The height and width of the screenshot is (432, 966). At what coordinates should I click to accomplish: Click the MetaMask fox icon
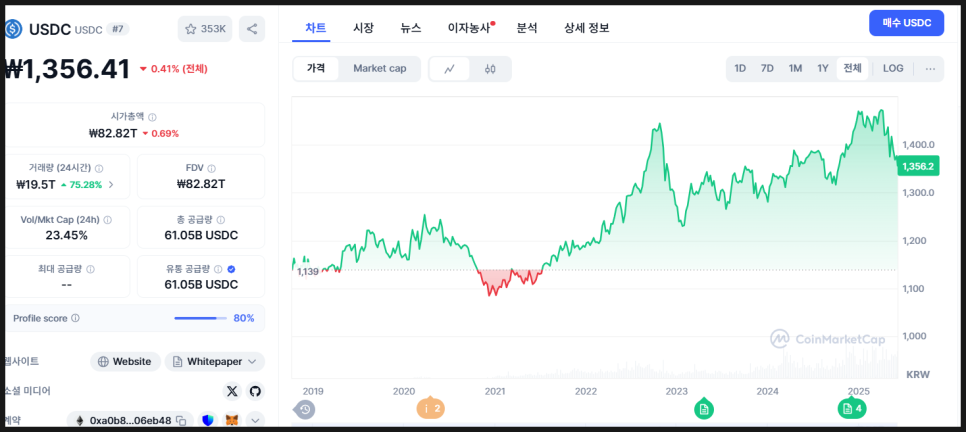(x=232, y=421)
